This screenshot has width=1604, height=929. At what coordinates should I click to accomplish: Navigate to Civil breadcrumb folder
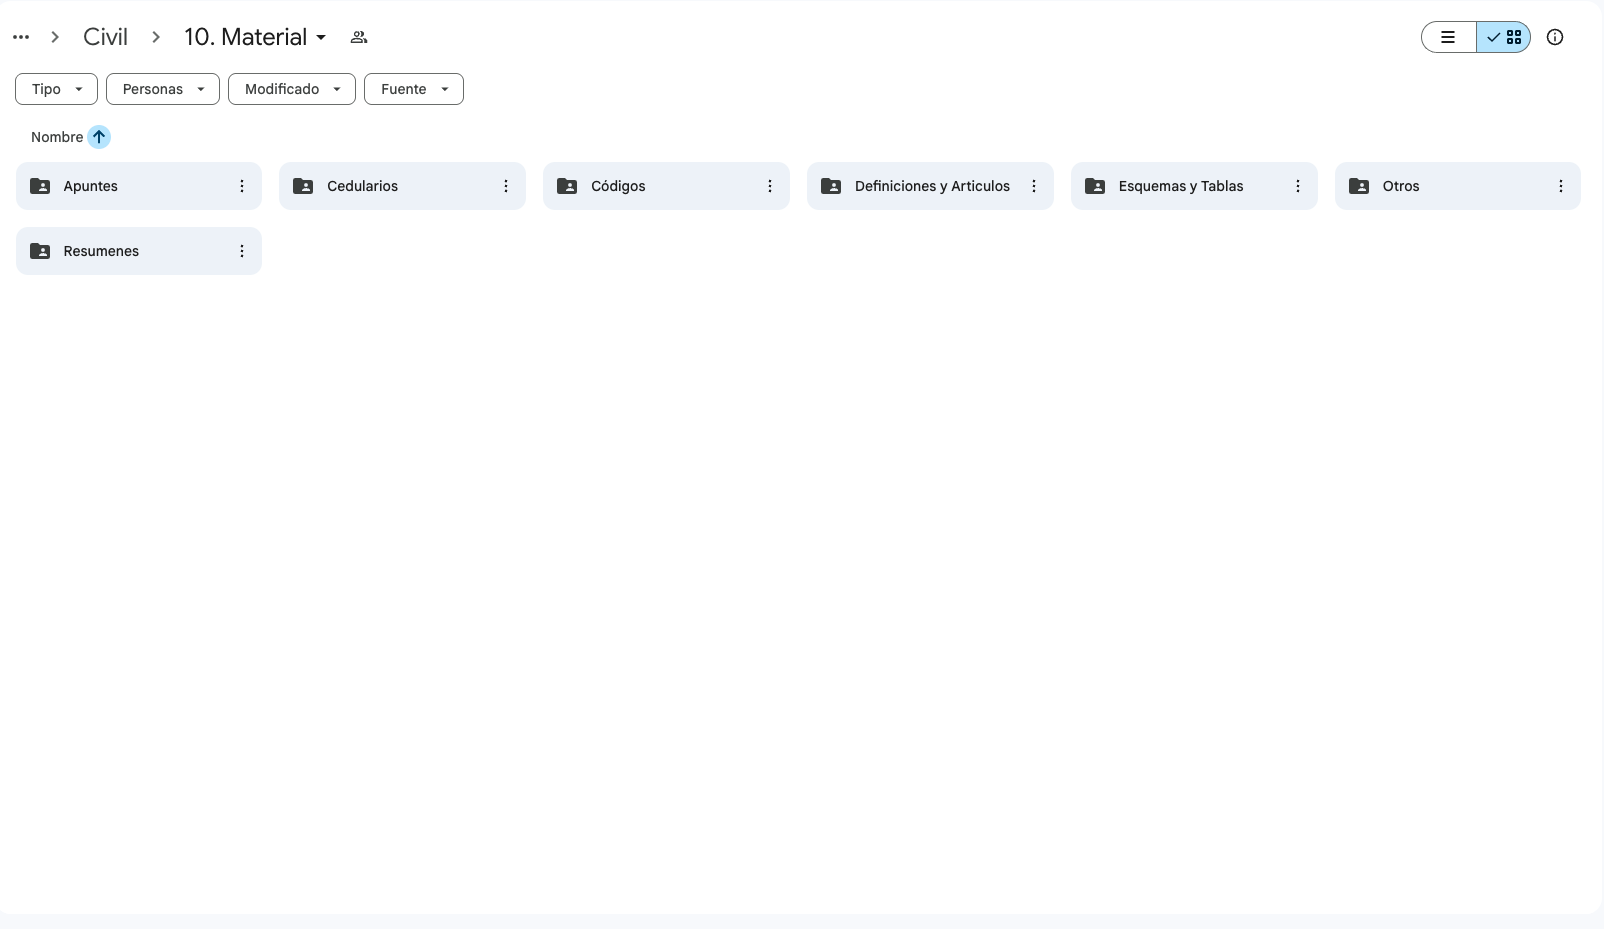(x=105, y=37)
